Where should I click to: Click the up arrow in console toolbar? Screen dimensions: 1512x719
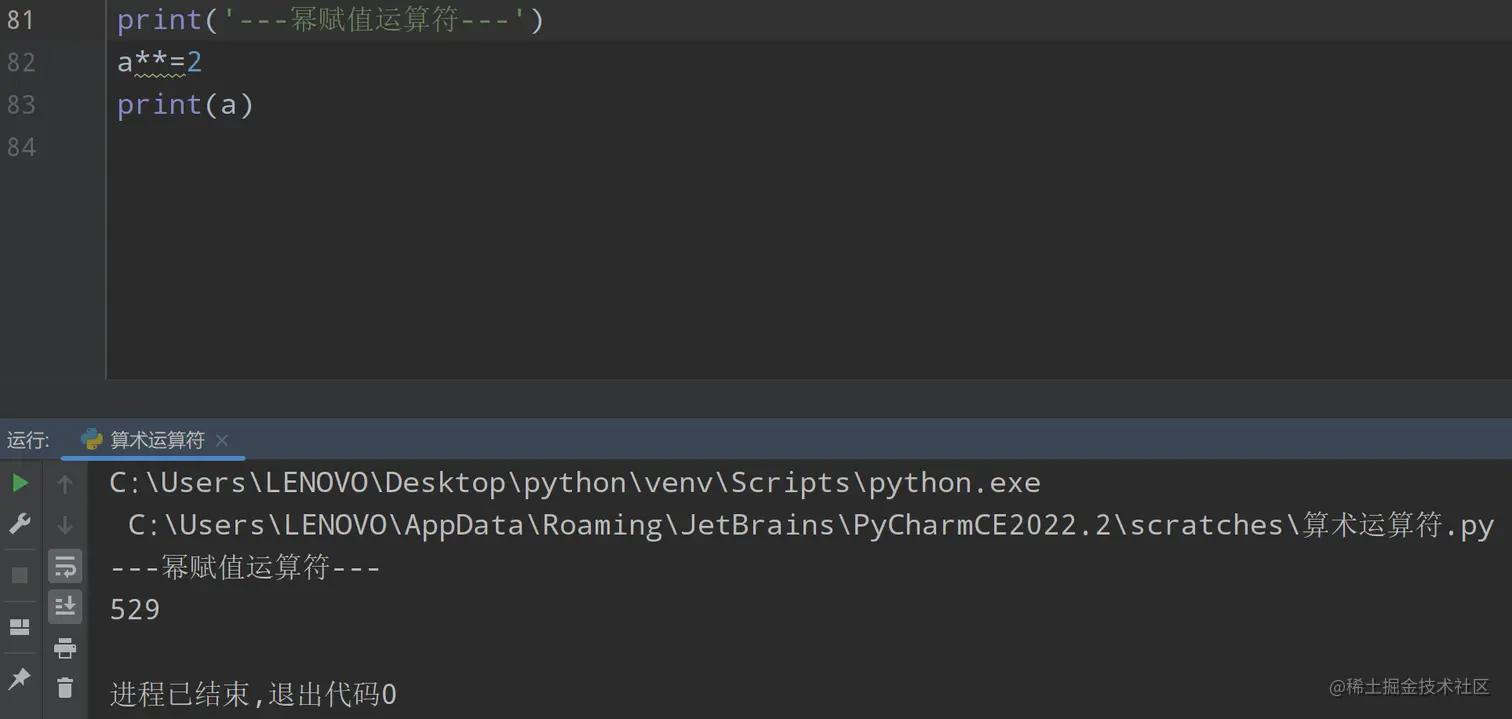point(65,485)
